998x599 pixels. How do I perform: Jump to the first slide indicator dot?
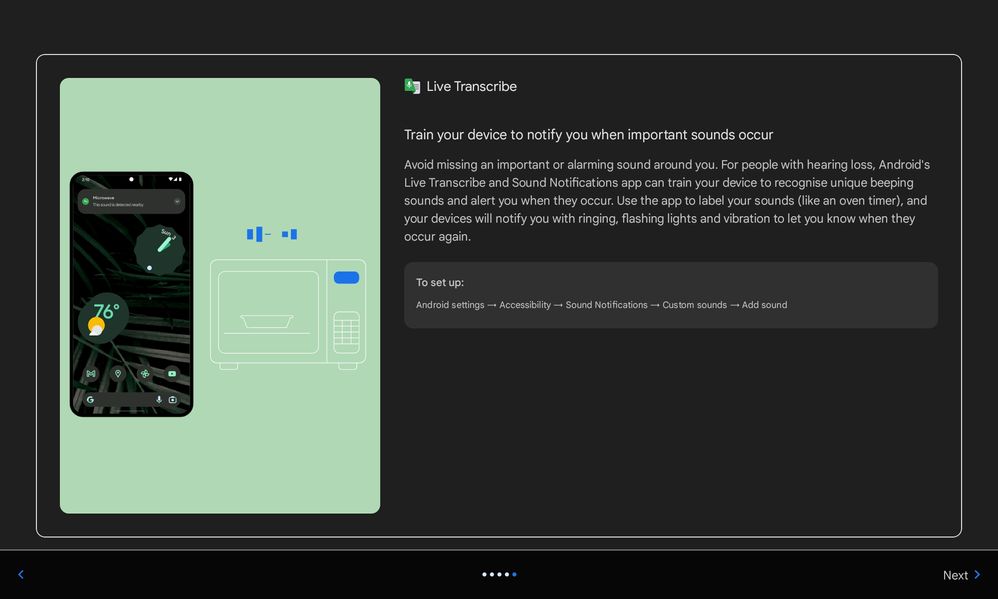click(x=484, y=574)
